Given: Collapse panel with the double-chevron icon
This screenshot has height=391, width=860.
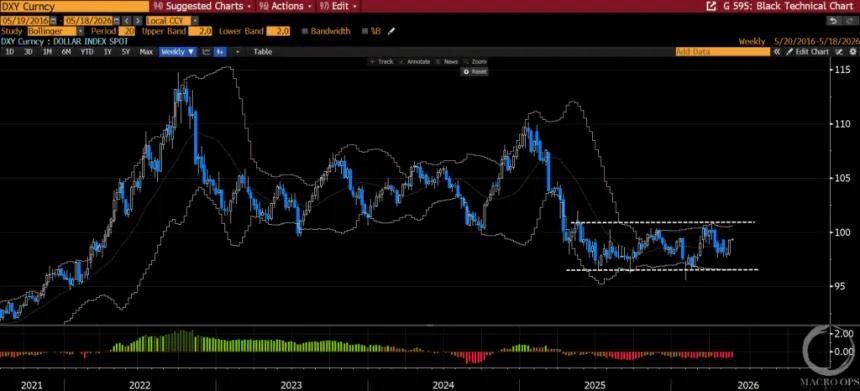Looking at the screenshot, I should tap(777, 52).
